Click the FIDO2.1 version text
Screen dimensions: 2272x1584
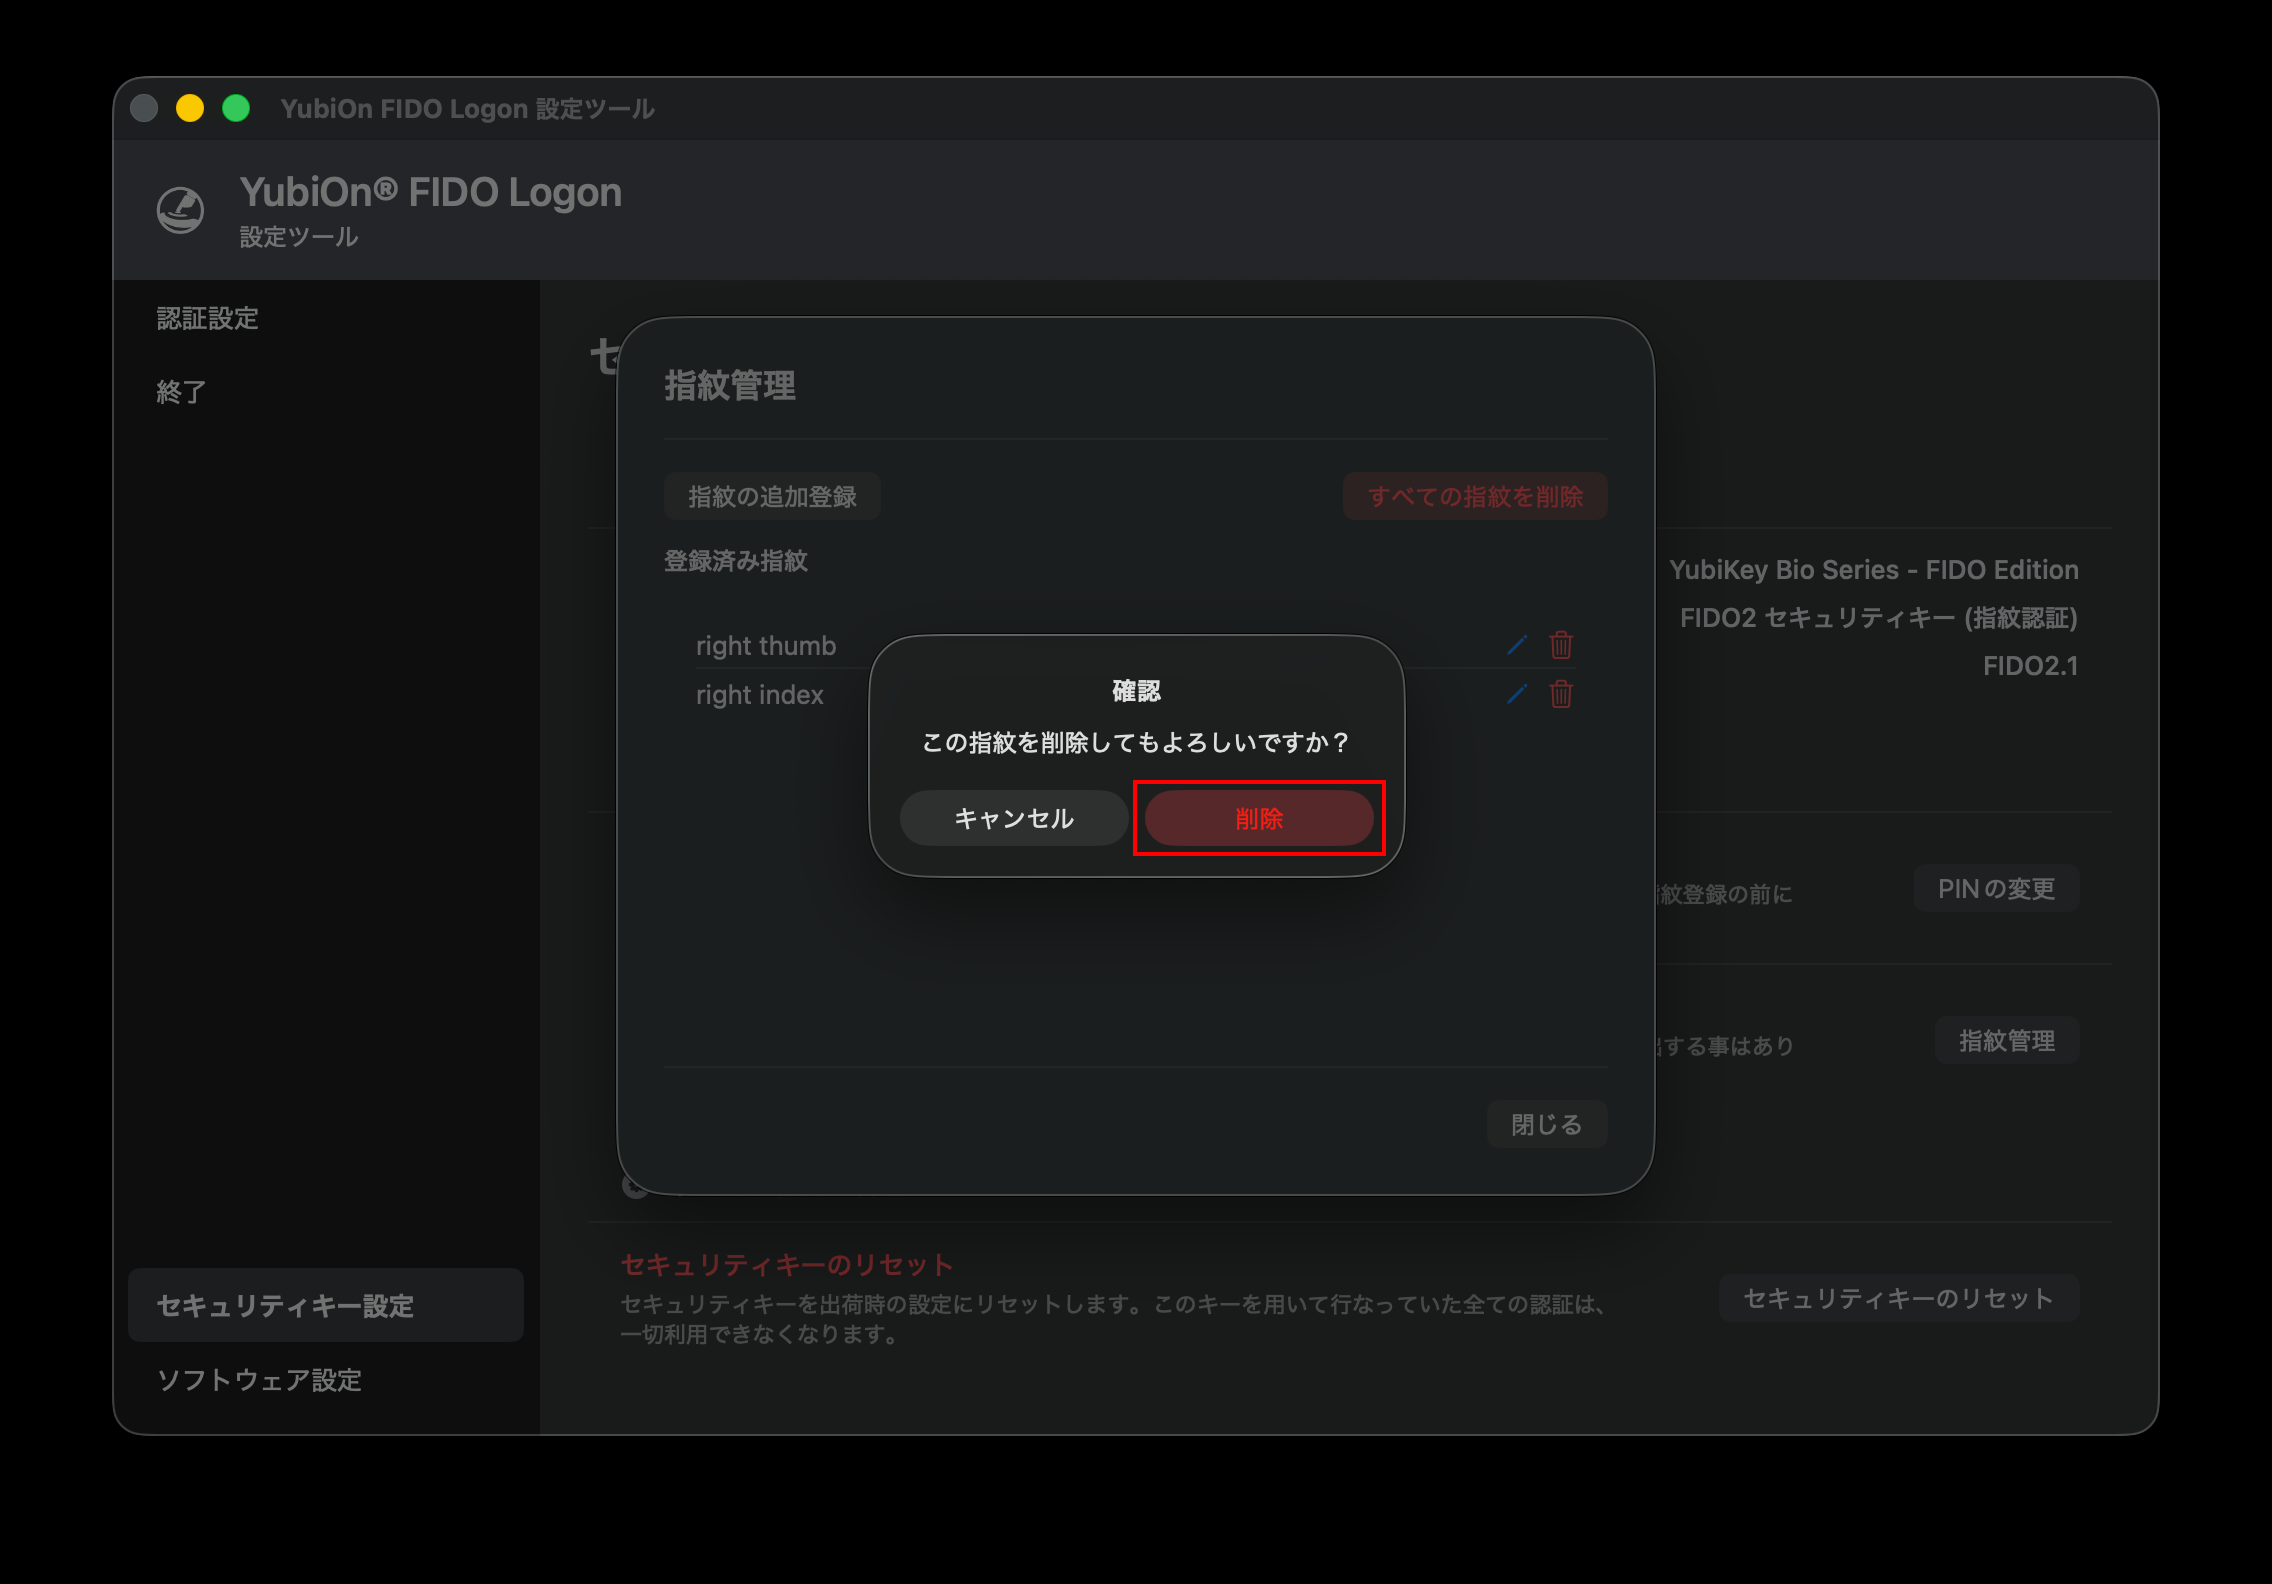click(x=2031, y=666)
